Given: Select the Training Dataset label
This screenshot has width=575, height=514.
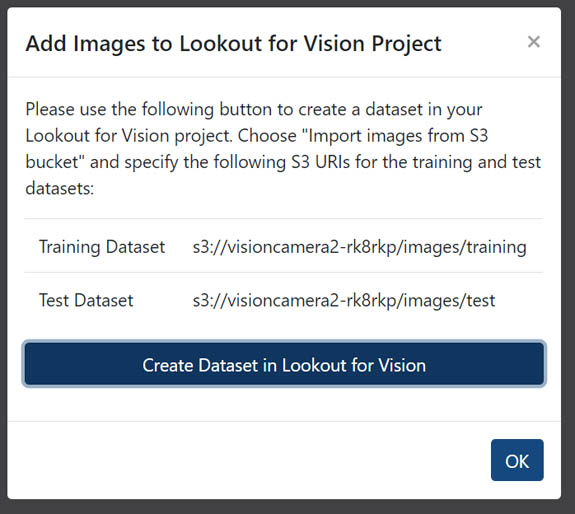Looking at the screenshot, I should point(102,247).
